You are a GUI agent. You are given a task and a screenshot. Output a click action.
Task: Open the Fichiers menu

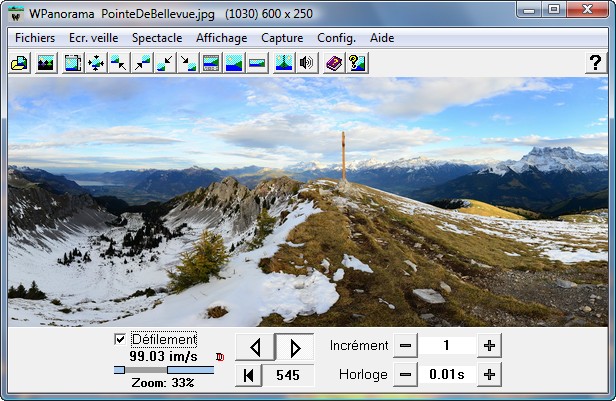pyautogui.click(x=35, y=38)
